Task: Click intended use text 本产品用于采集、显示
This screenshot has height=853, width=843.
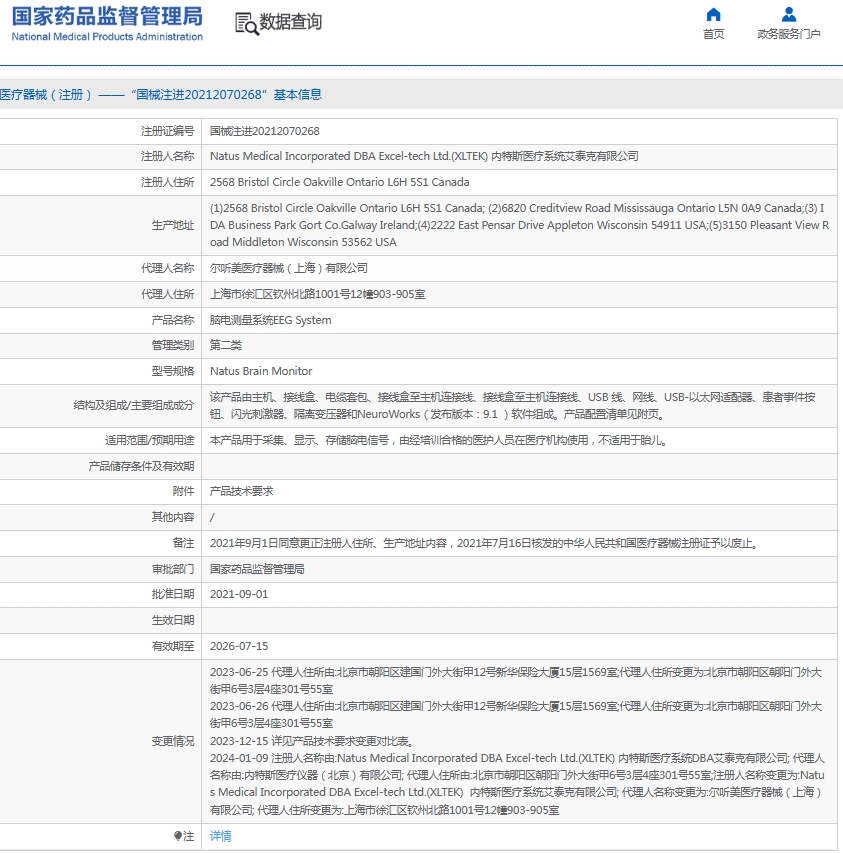Action: [x=438, y=440]
